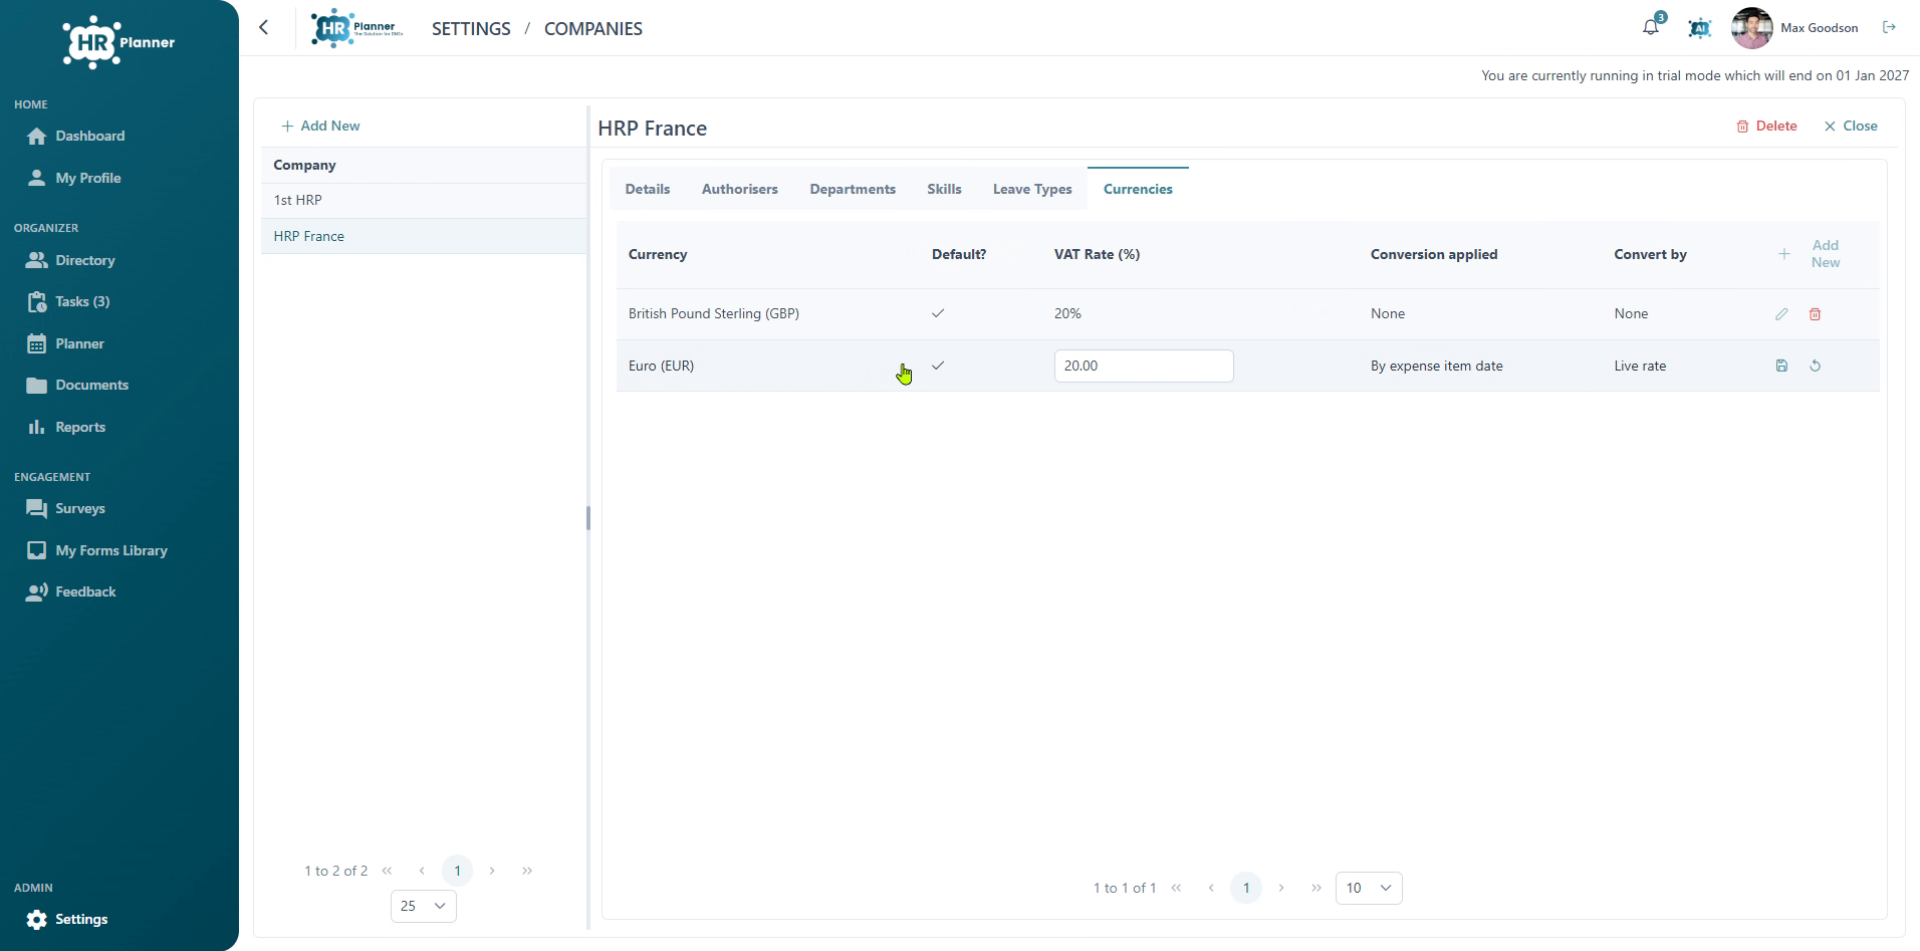
Task: Delete the British Pound Sterling currency
Action: point(1815,314)
